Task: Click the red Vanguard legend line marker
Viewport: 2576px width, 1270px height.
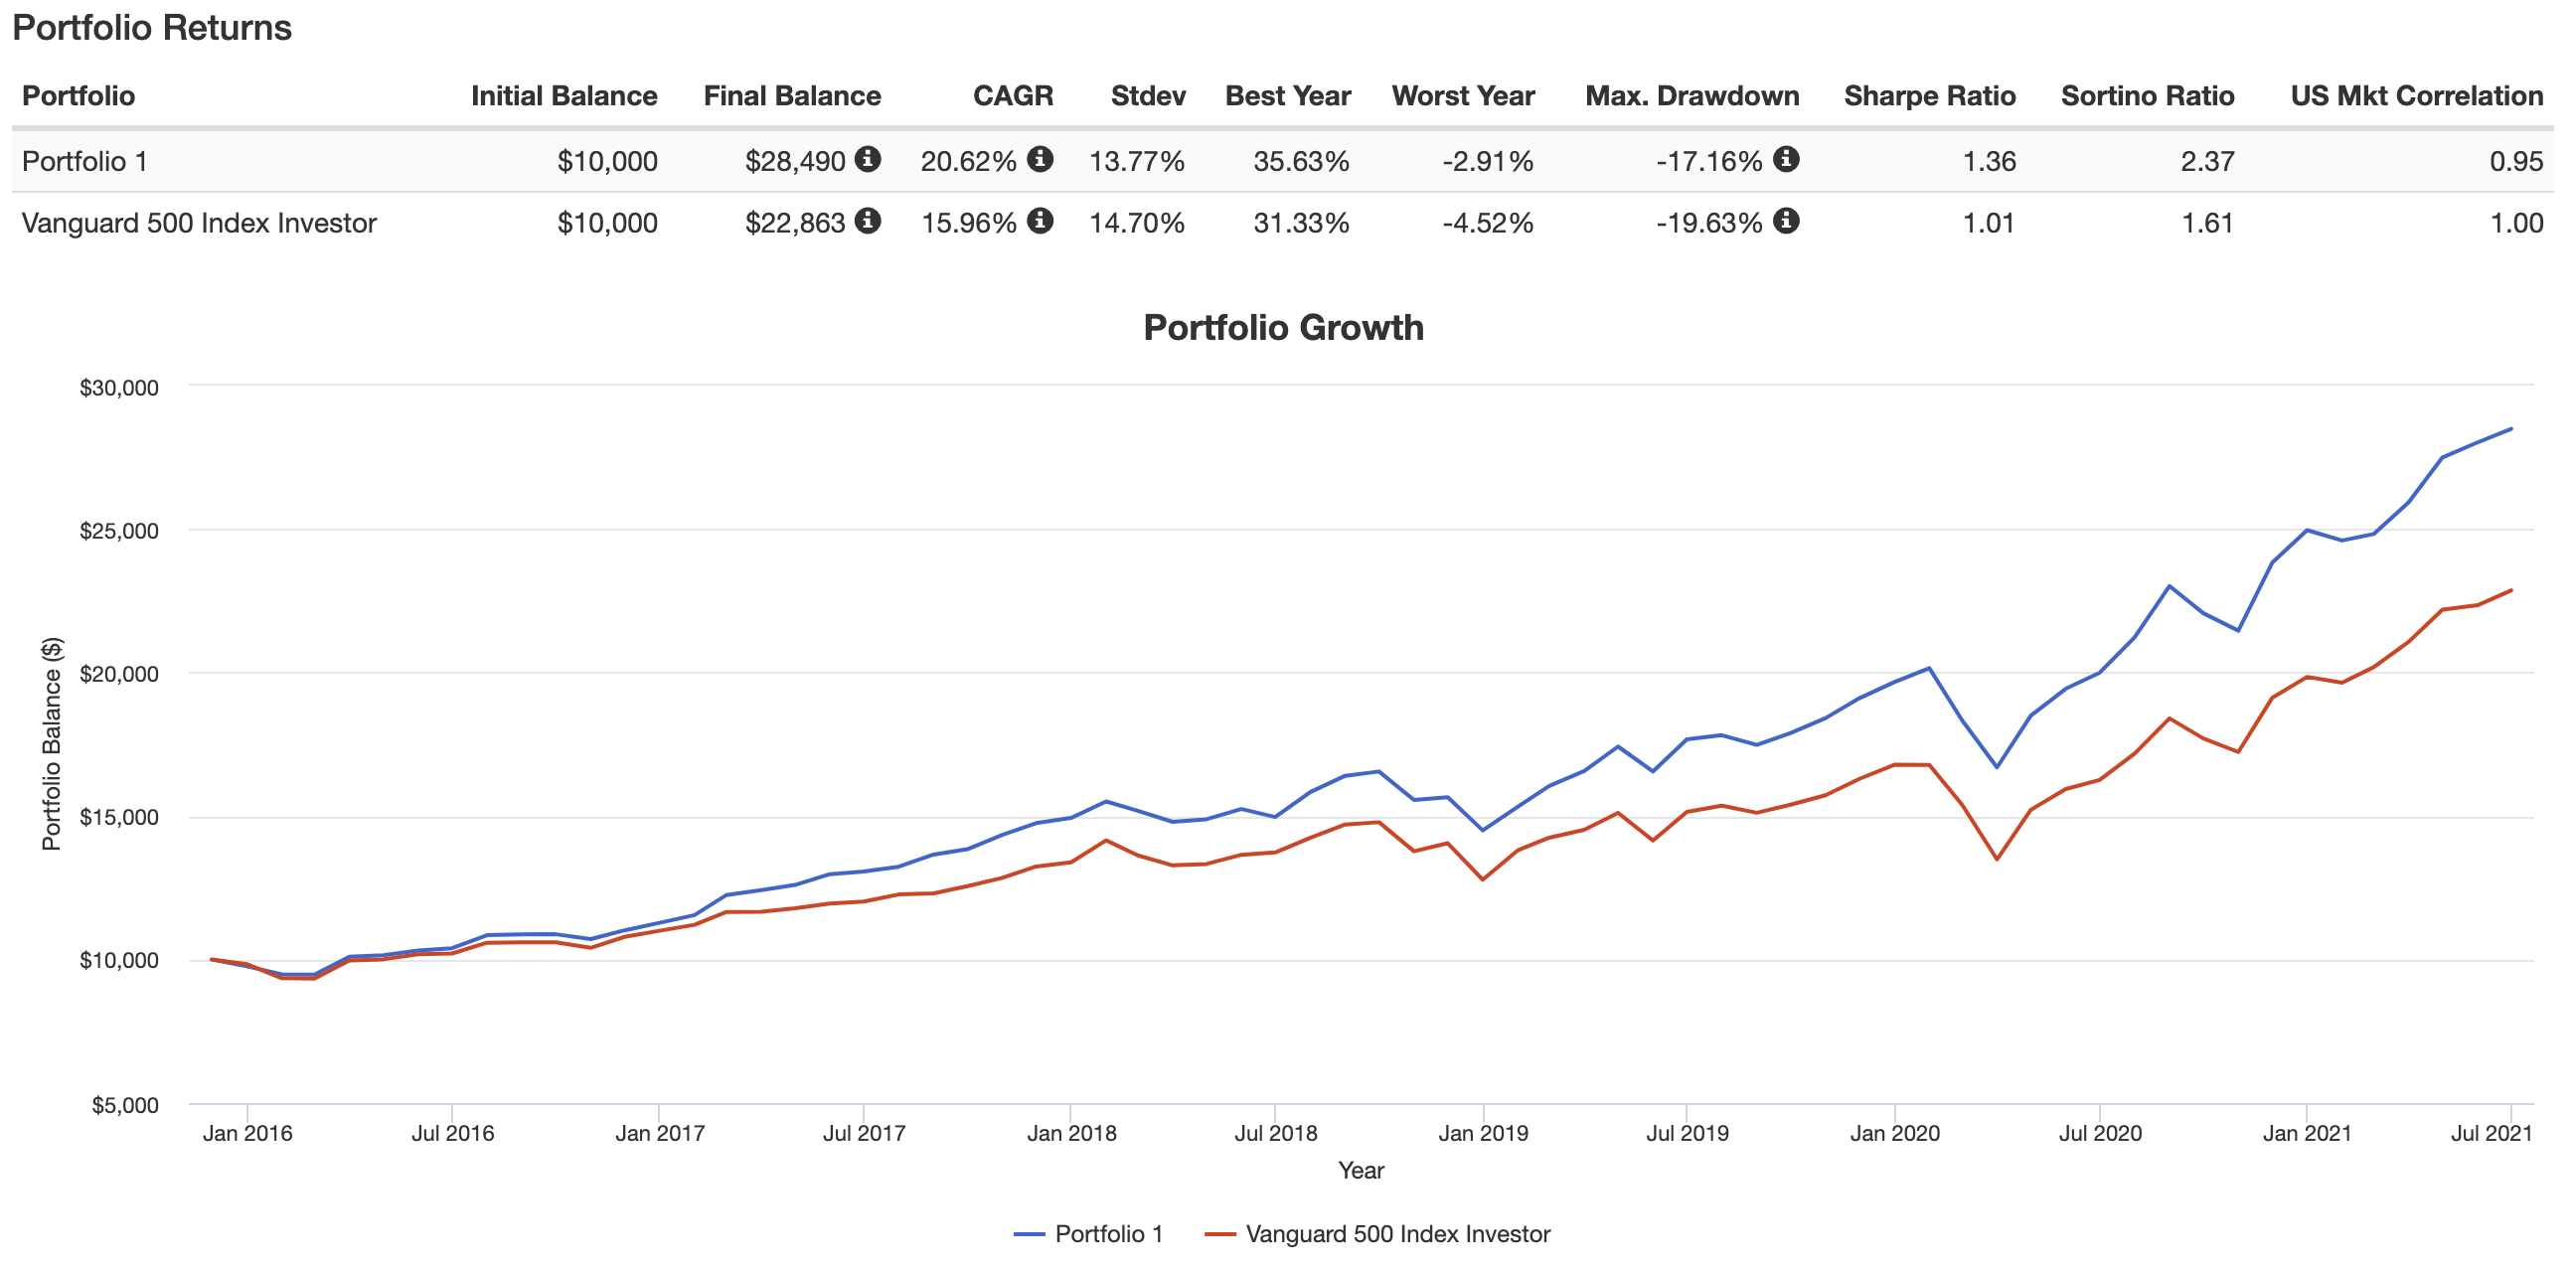Action: point(1220,1235)
